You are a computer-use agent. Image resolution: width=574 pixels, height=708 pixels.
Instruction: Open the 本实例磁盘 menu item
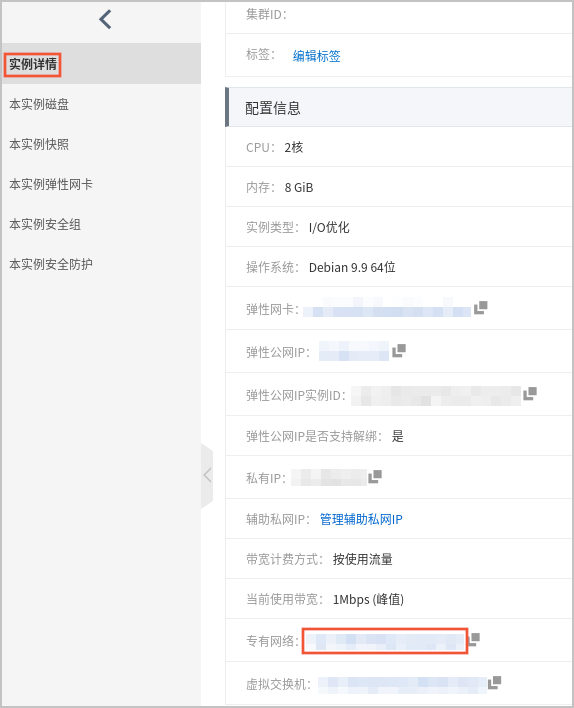click(x=39, y=104)
